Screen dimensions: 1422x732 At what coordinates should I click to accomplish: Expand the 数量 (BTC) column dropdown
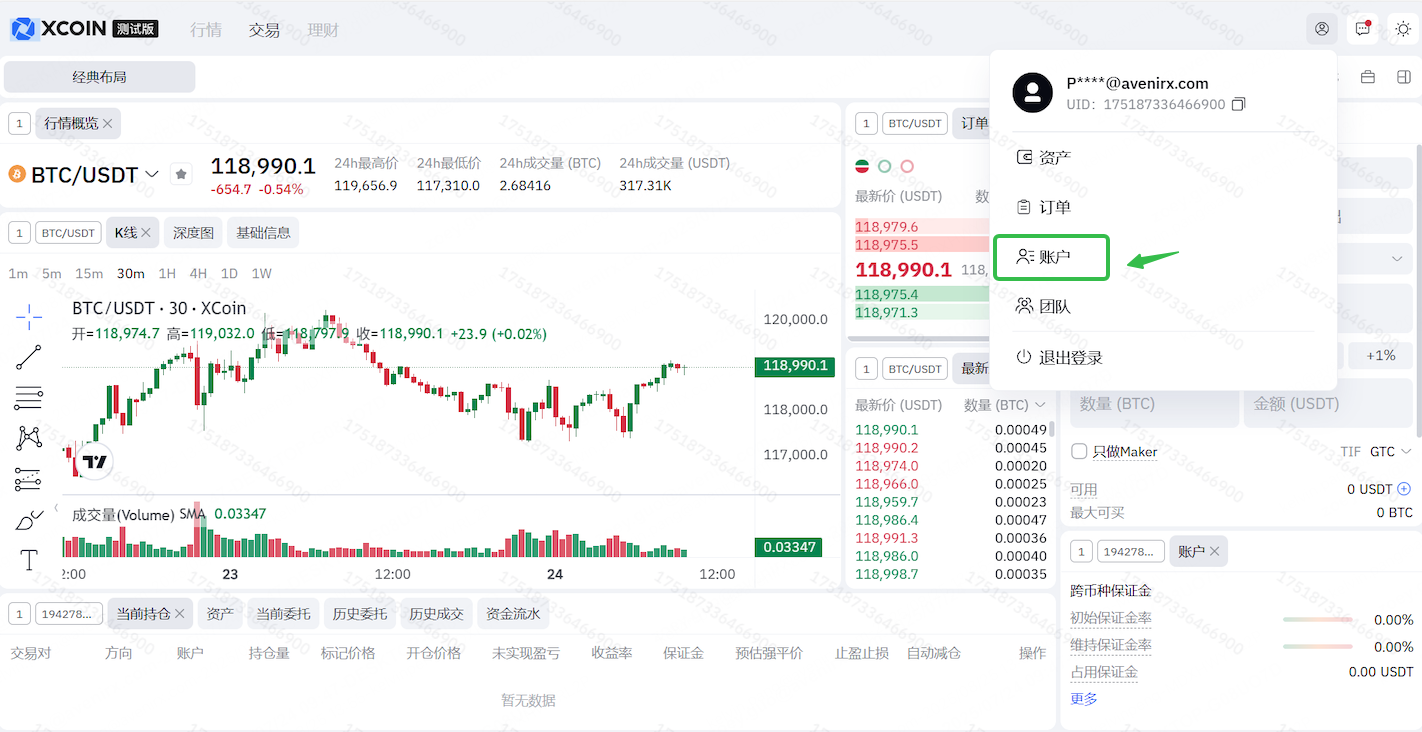[1040, 405]
